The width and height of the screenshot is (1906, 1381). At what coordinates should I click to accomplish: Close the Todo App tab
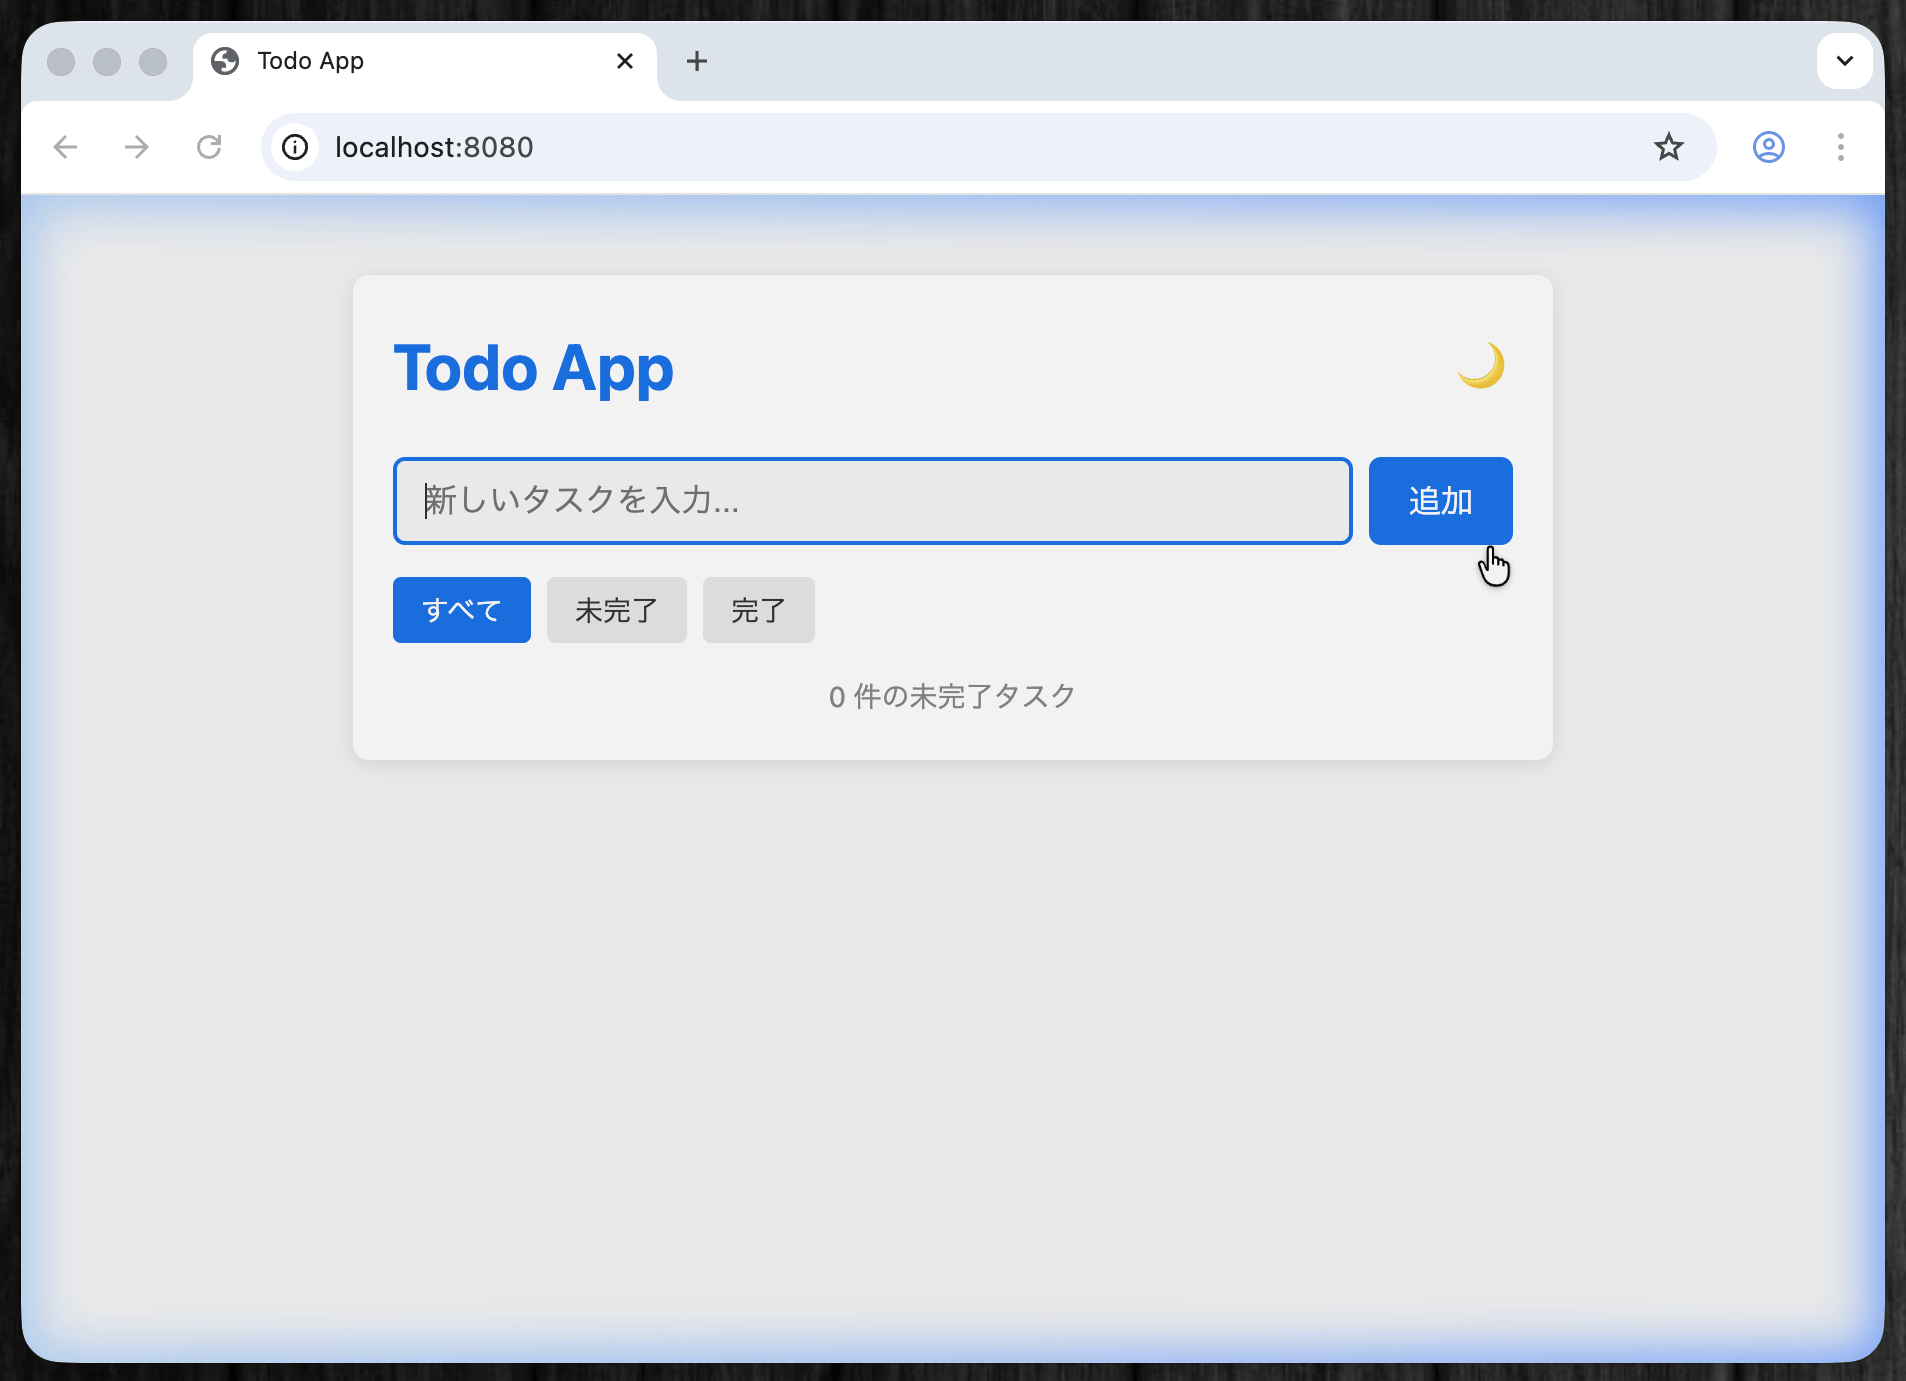pos(625,61)
